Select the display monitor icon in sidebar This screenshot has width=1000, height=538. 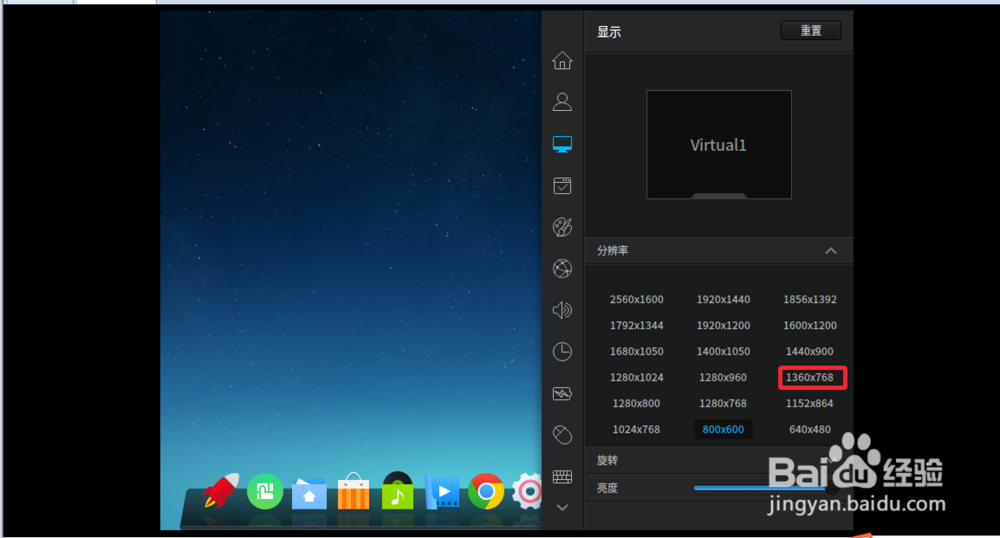(x=562, y=144)
